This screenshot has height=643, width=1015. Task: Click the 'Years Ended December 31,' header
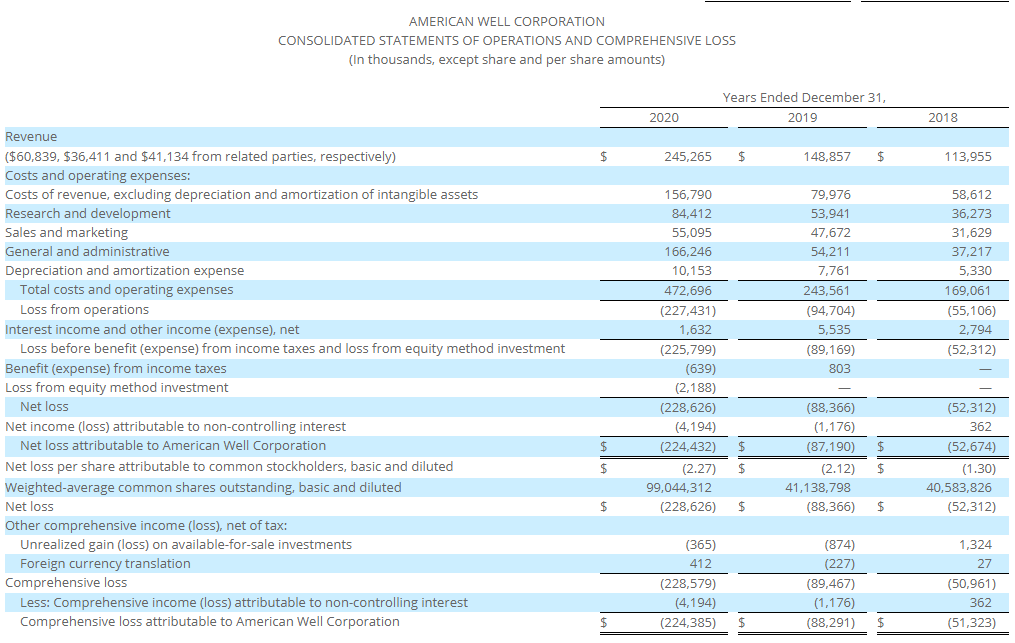pyautogui.click(x=804, y=97)
